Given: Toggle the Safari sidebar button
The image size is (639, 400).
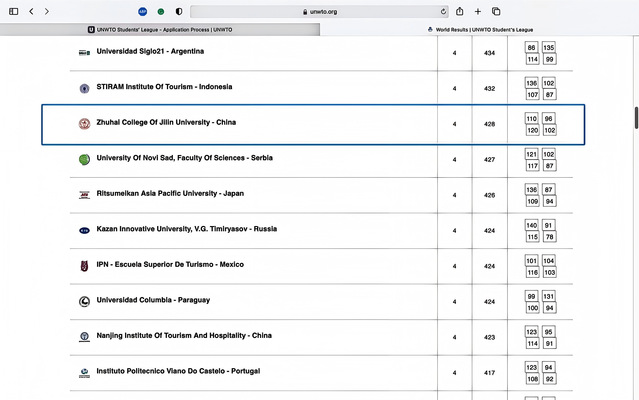Looking at the screenshot, I should pos(13,11).
